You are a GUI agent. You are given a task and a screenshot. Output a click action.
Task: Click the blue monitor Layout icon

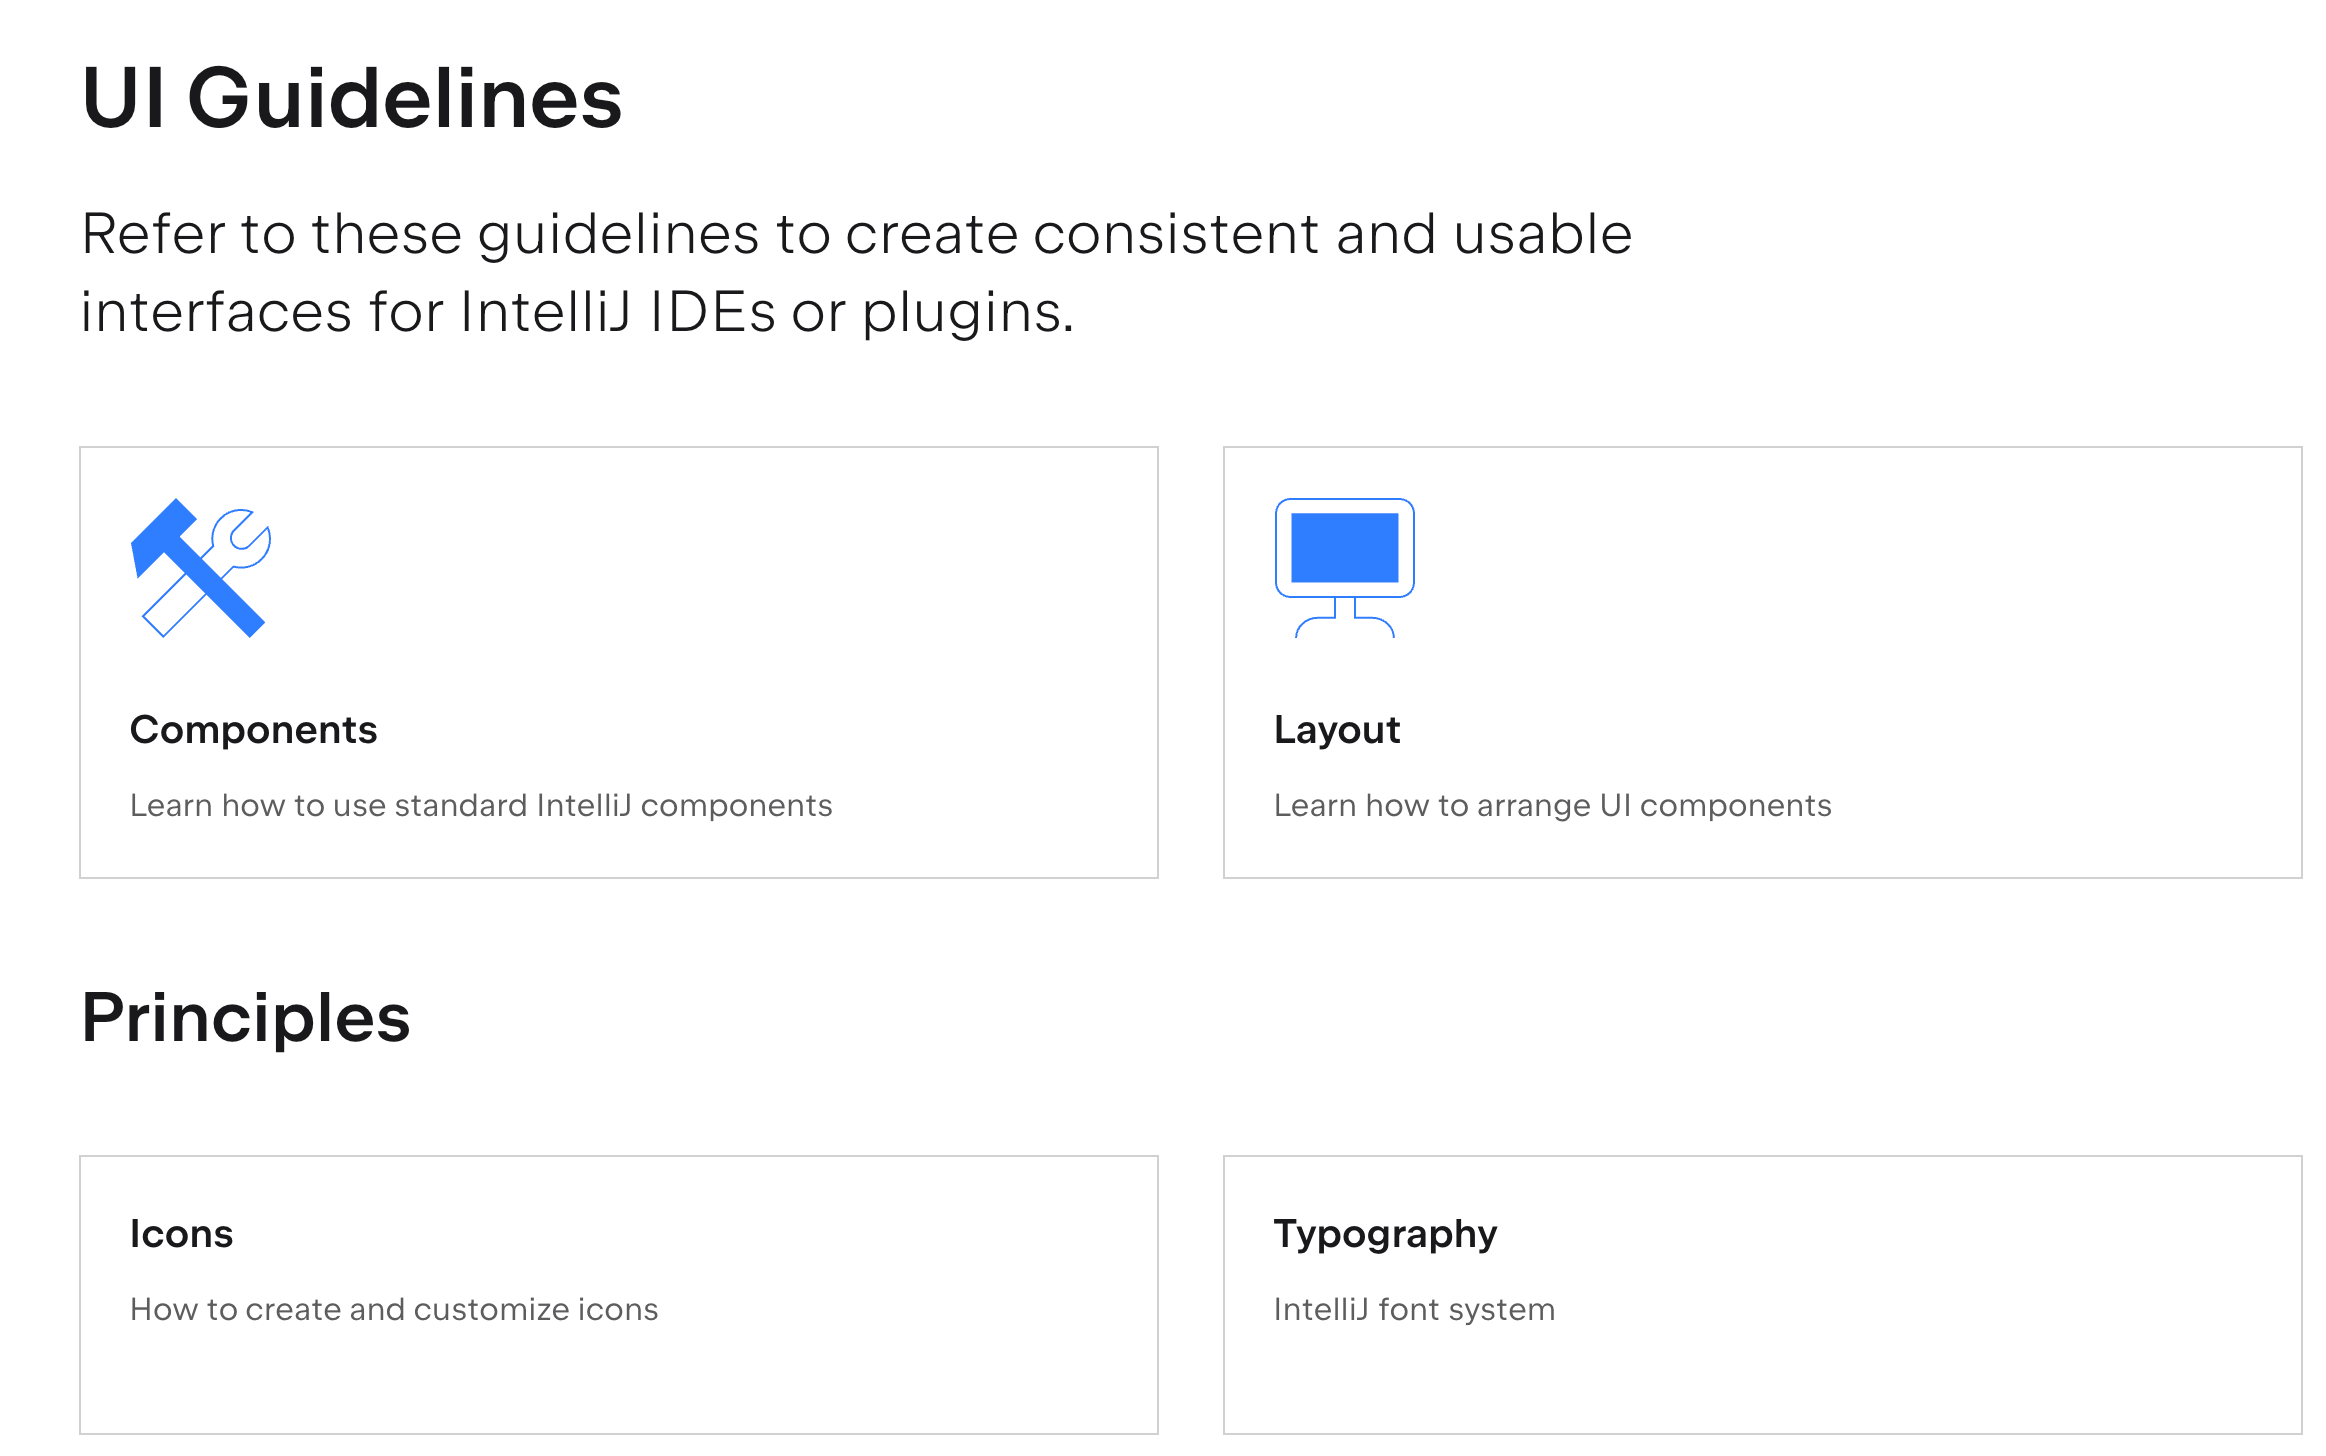click(1344, 568)
